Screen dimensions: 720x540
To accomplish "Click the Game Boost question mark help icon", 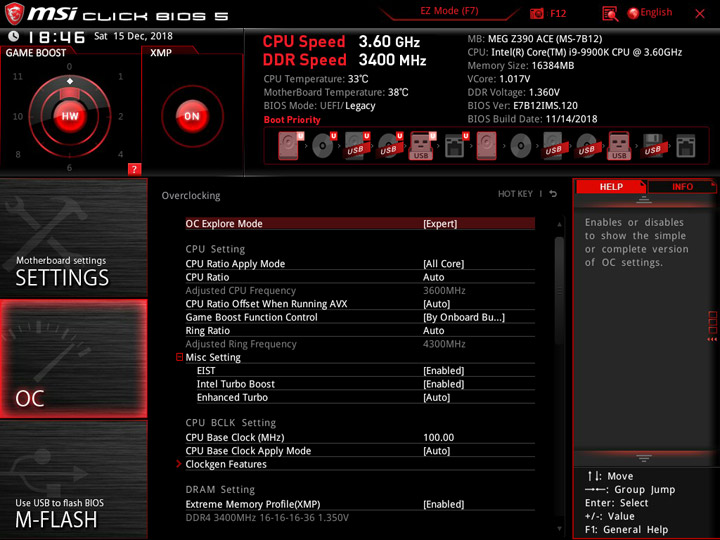I will click(134, 169).
